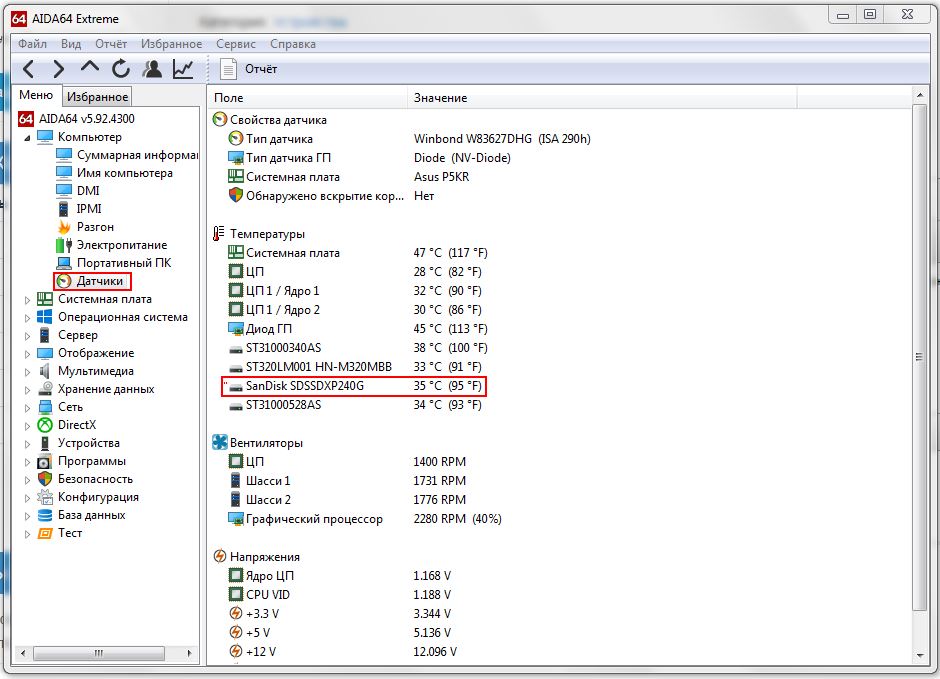
Task: Click the vertical scrollbar thumb in report pane
Action: point(919,357)
